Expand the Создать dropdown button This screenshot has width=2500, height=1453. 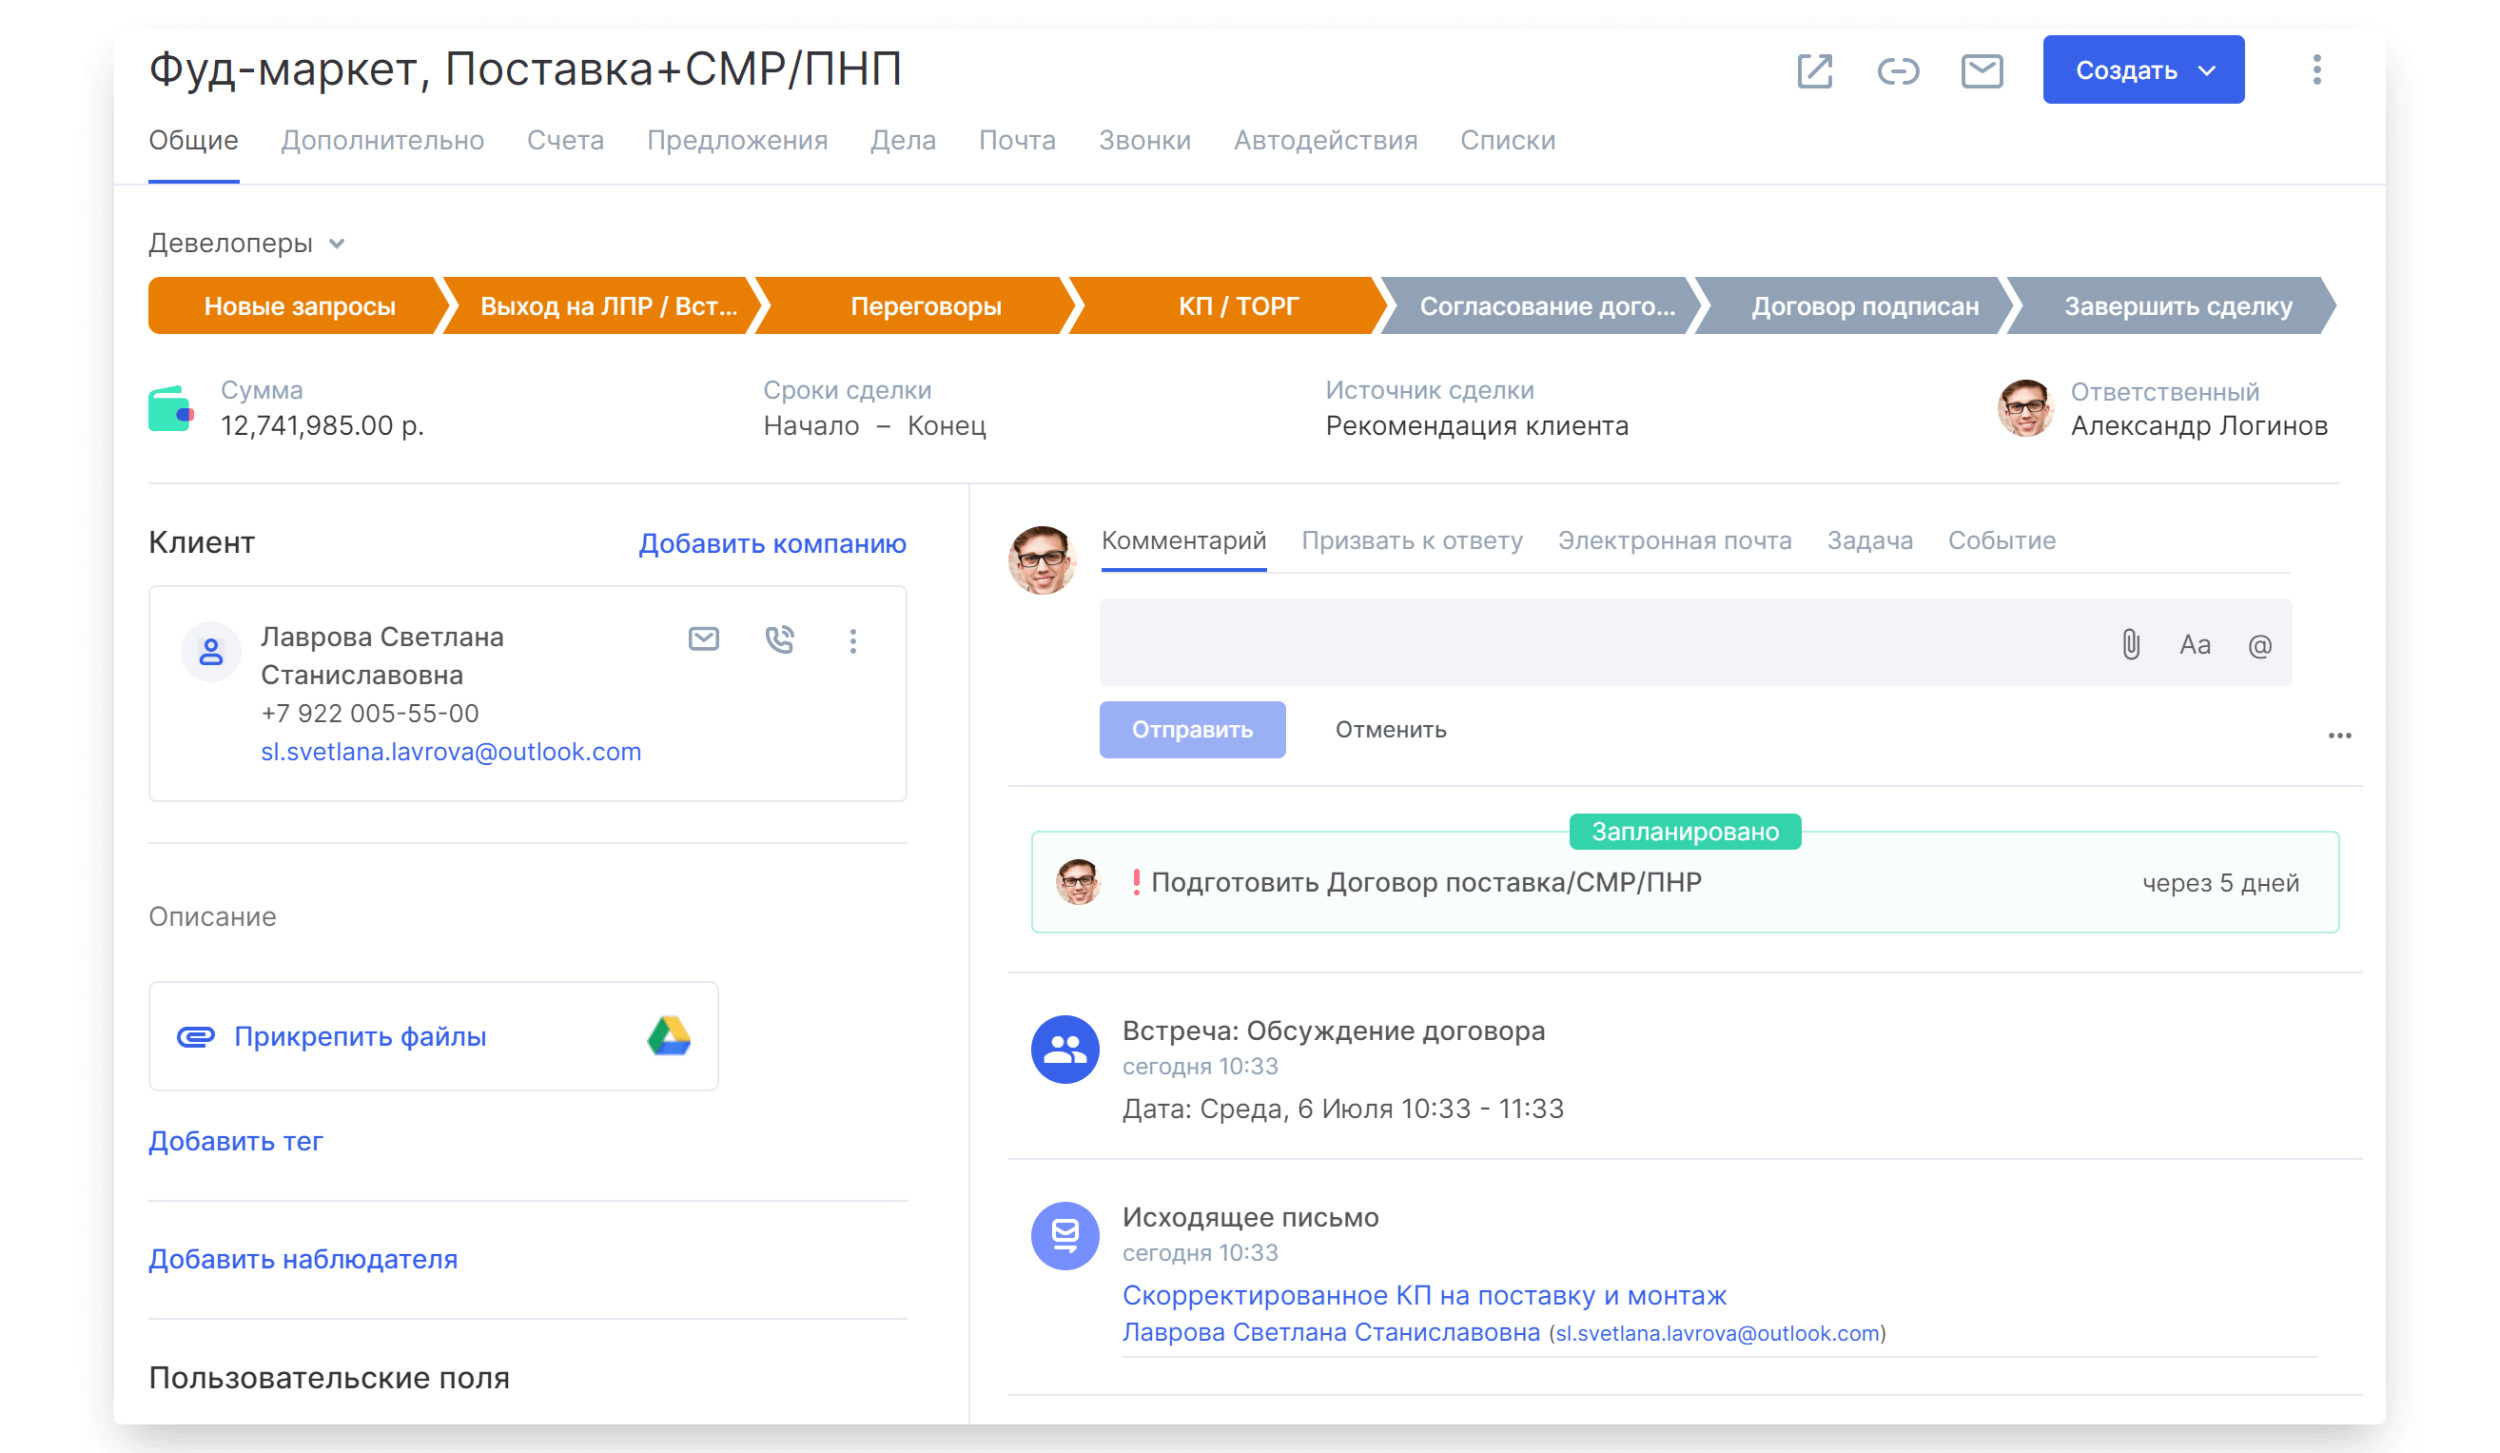(x=2142, y=70)
